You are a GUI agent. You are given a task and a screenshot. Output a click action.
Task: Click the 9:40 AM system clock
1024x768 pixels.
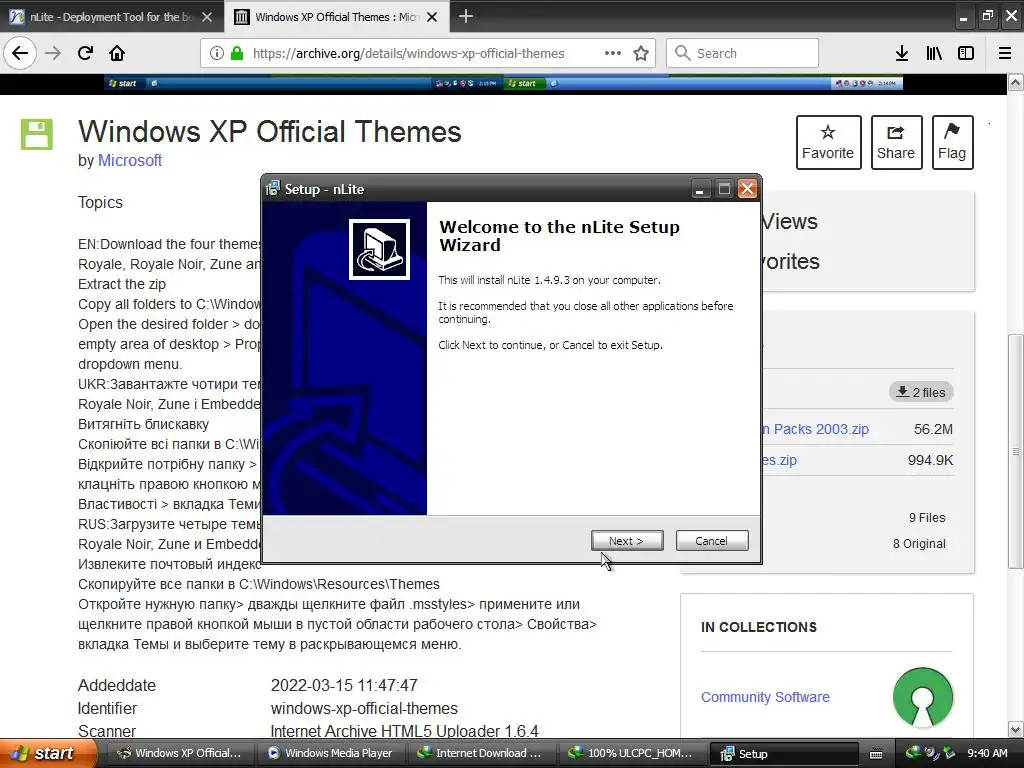[x=987, y=753]
